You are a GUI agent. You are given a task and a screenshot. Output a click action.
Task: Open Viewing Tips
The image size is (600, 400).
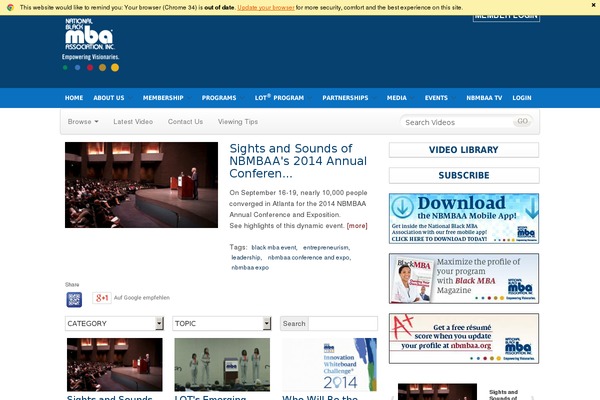pos(238,122)
